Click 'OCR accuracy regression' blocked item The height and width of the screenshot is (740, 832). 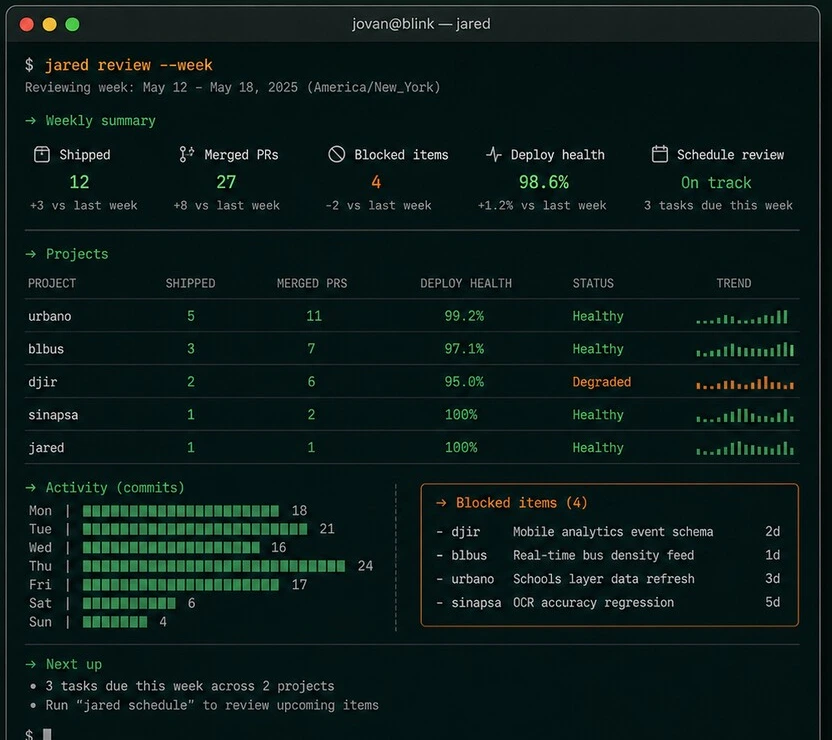click(x=593, y=603)
